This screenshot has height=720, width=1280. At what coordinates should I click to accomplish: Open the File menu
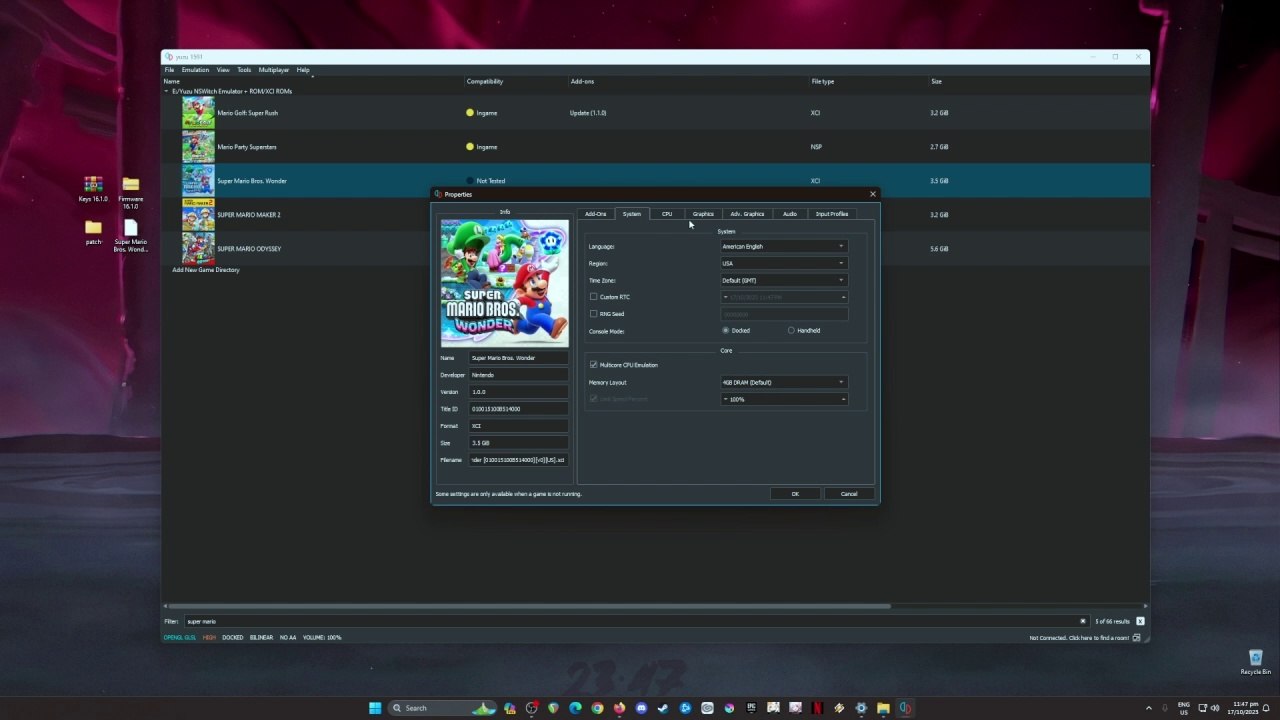169,70
